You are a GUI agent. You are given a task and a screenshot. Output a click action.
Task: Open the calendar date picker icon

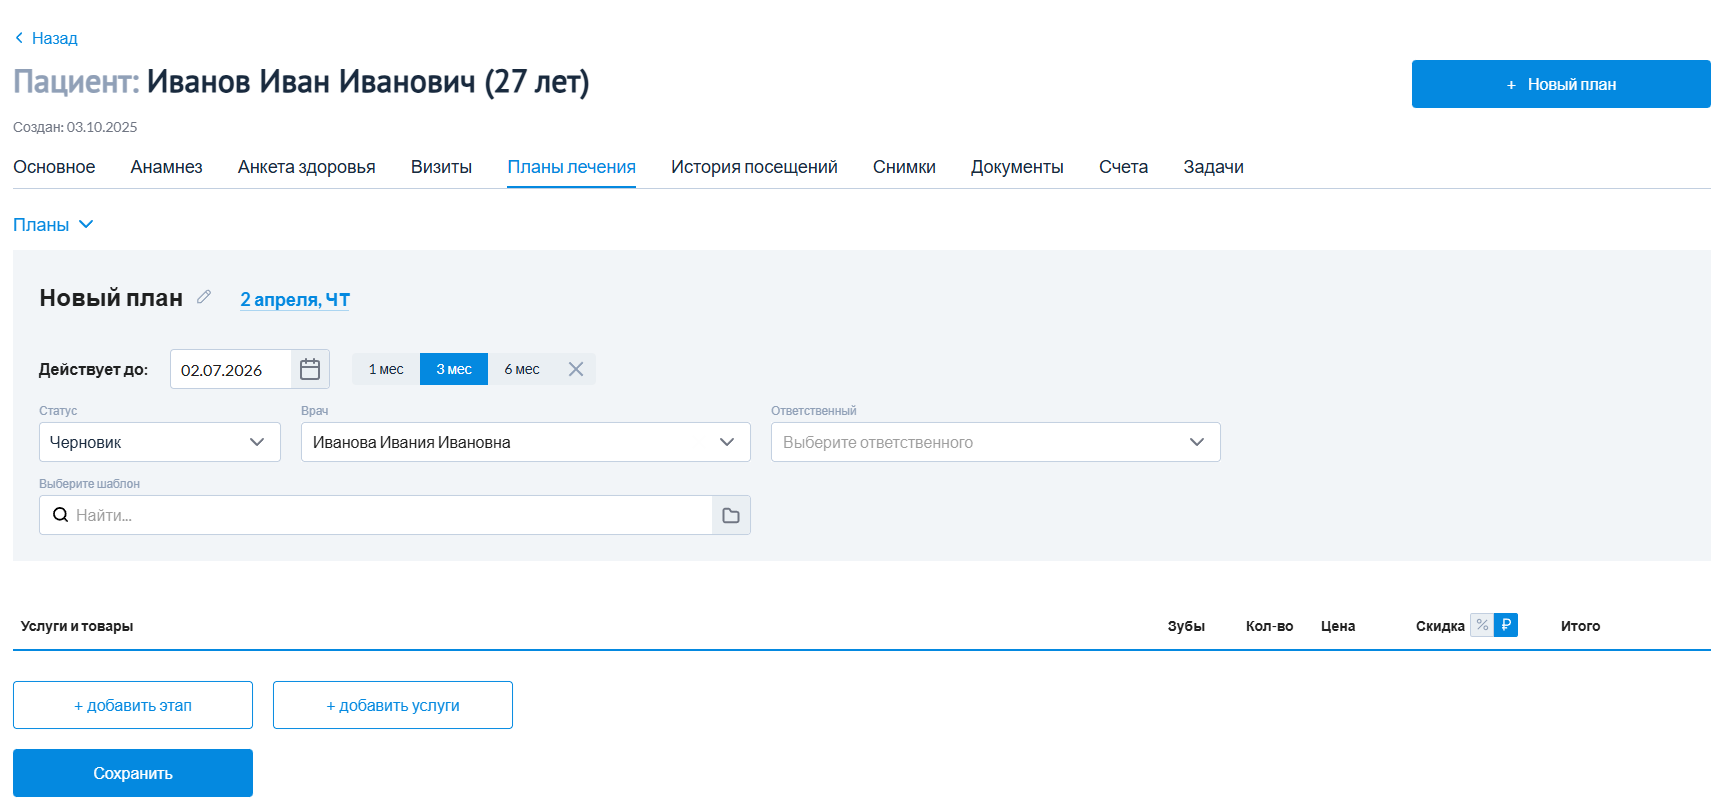click(x=310, y=369)
